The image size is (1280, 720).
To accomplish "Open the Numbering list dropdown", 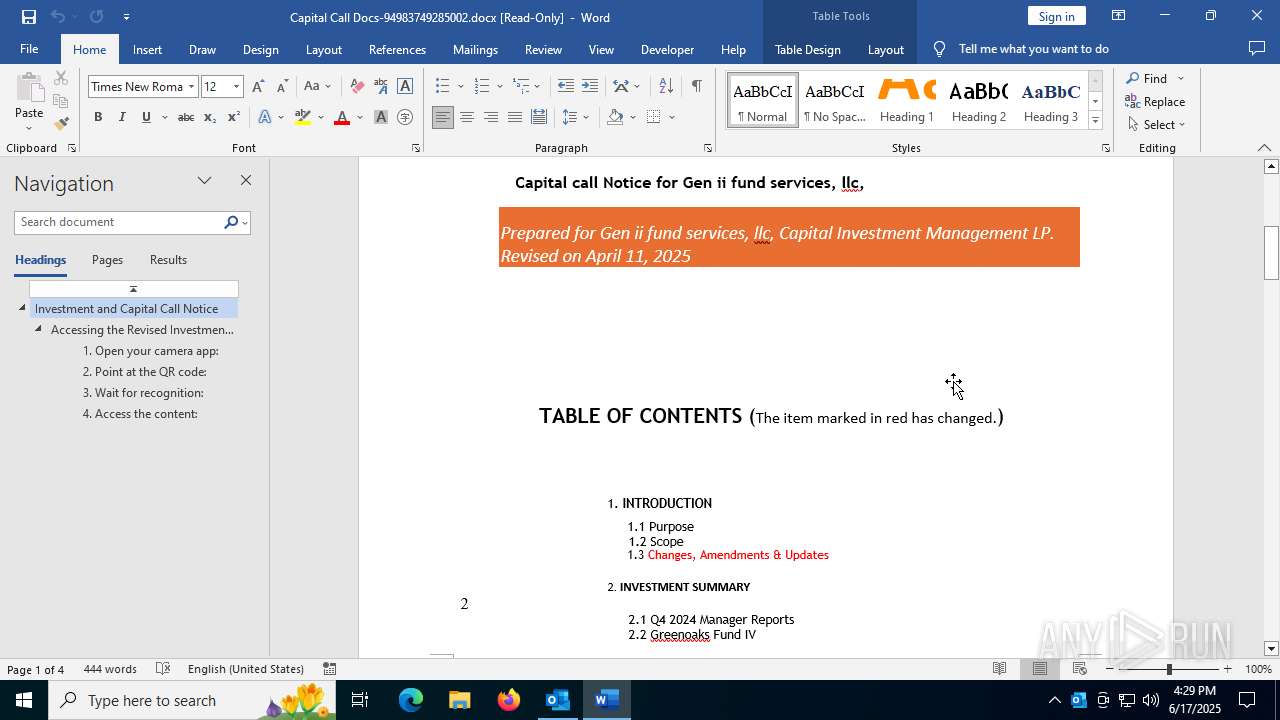I will 500,86.
